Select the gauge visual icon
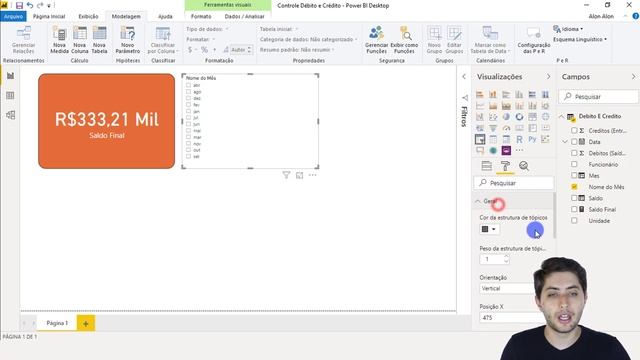 pos(506,128)
